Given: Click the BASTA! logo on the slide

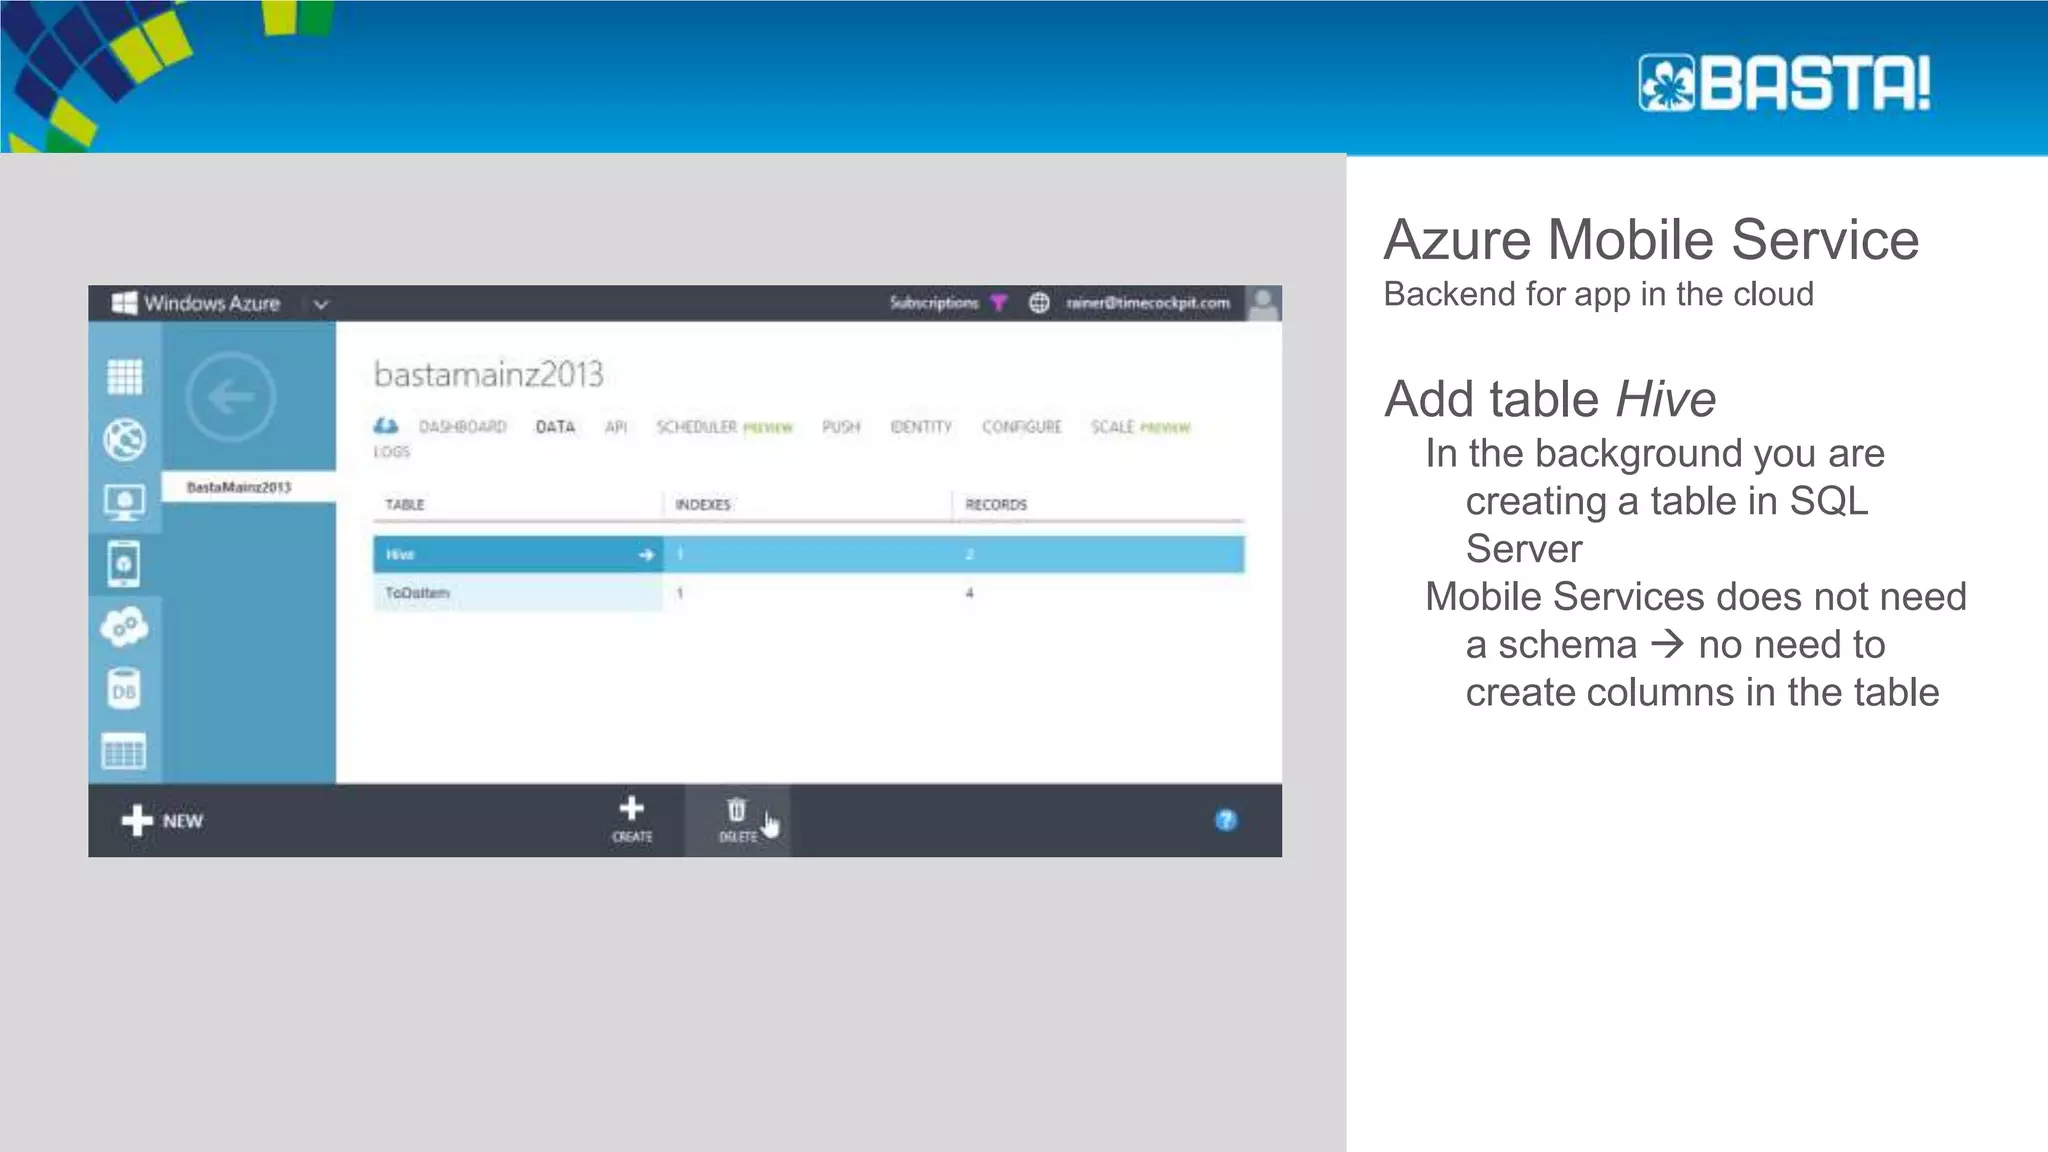Looking at the screenshot, I should click(1785, 82).
